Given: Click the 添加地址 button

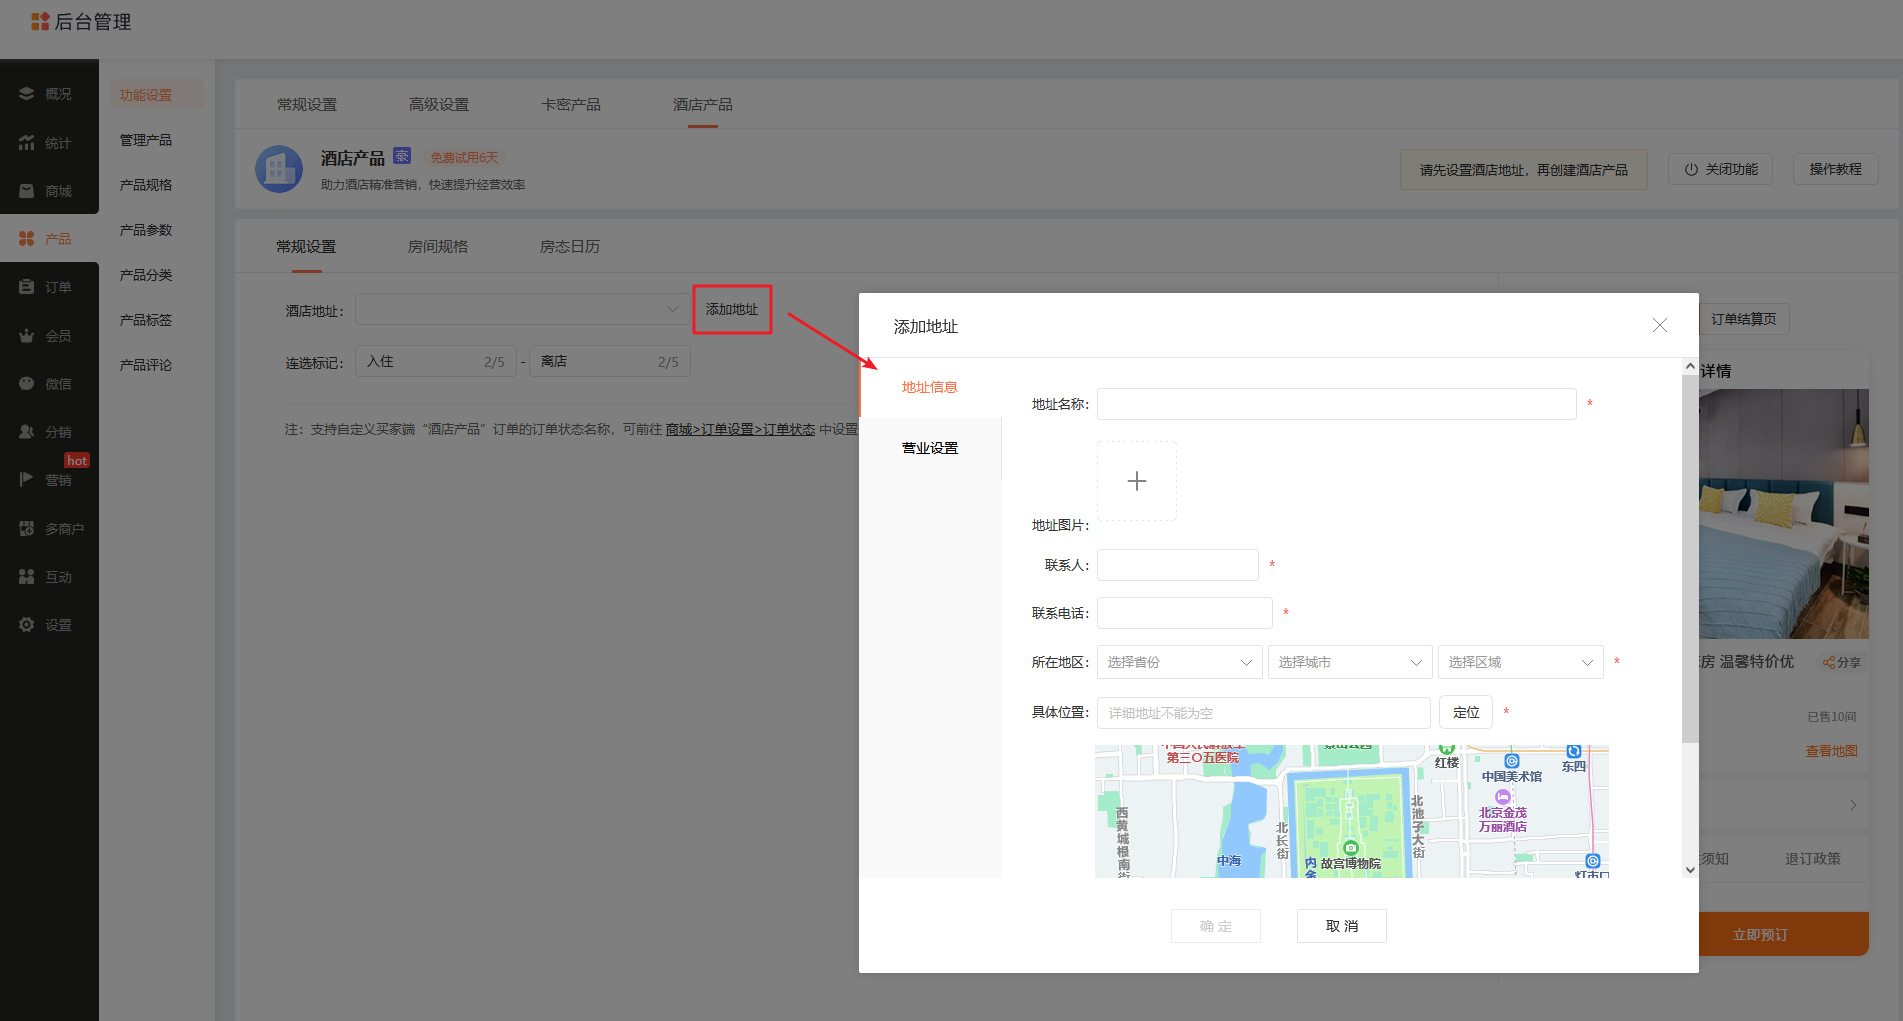Looking at the screenshot, I should 732,309.
